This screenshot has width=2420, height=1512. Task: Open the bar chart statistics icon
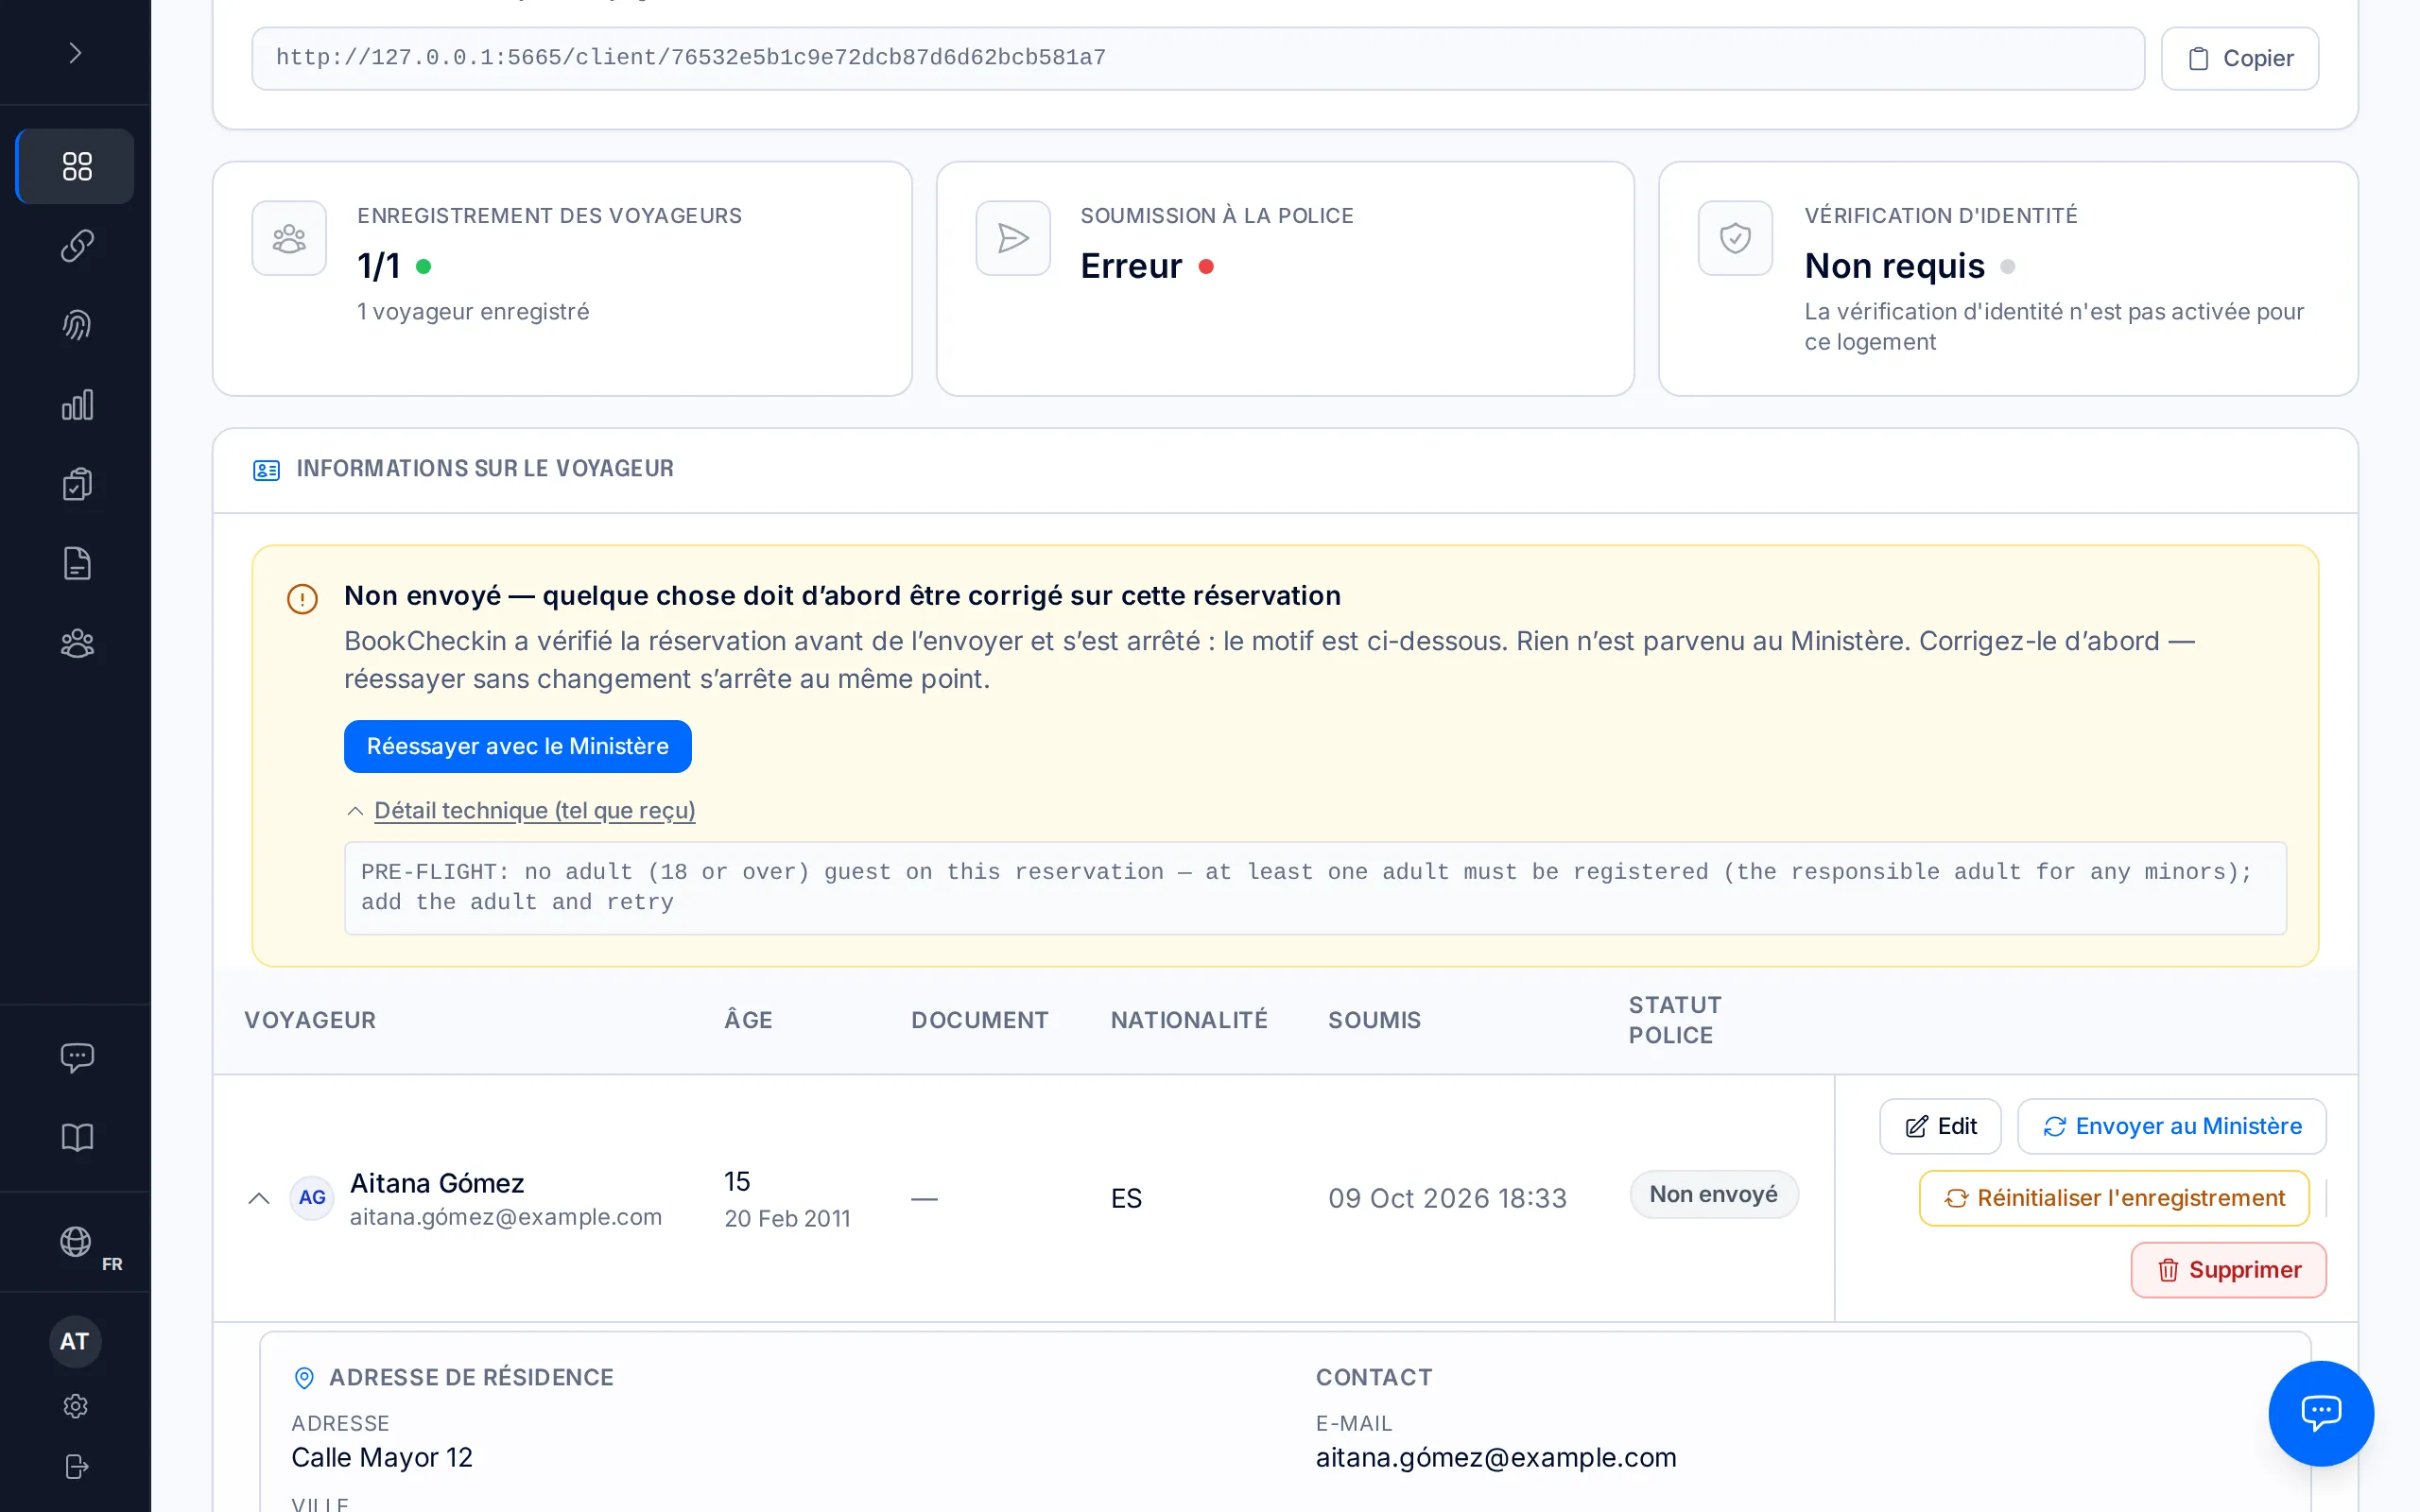76,405
